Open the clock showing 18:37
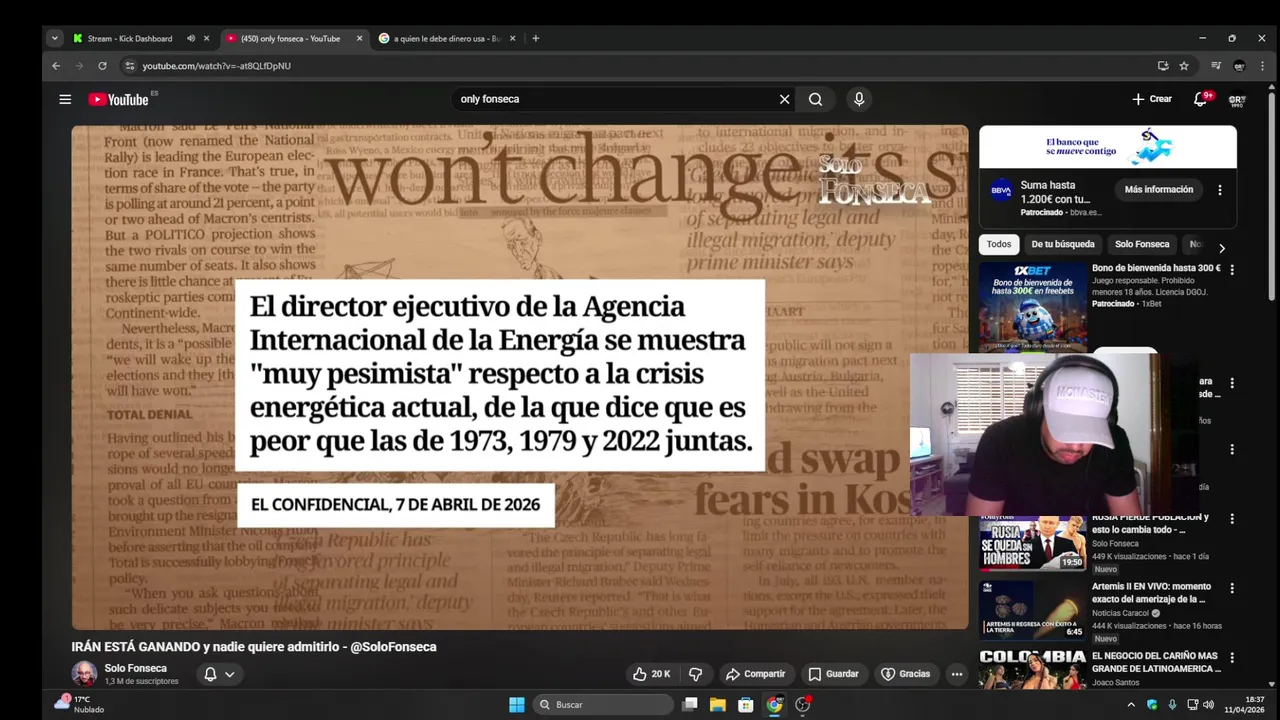Screen dimensions: 1280x720 (1245, 705)
